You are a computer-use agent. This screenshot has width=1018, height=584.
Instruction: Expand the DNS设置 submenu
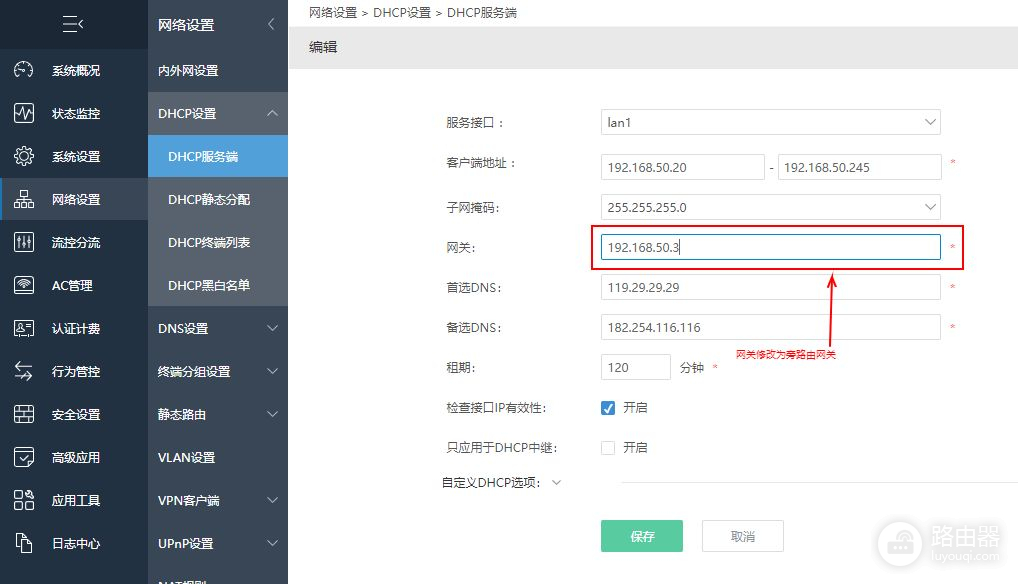click(217, 329)
